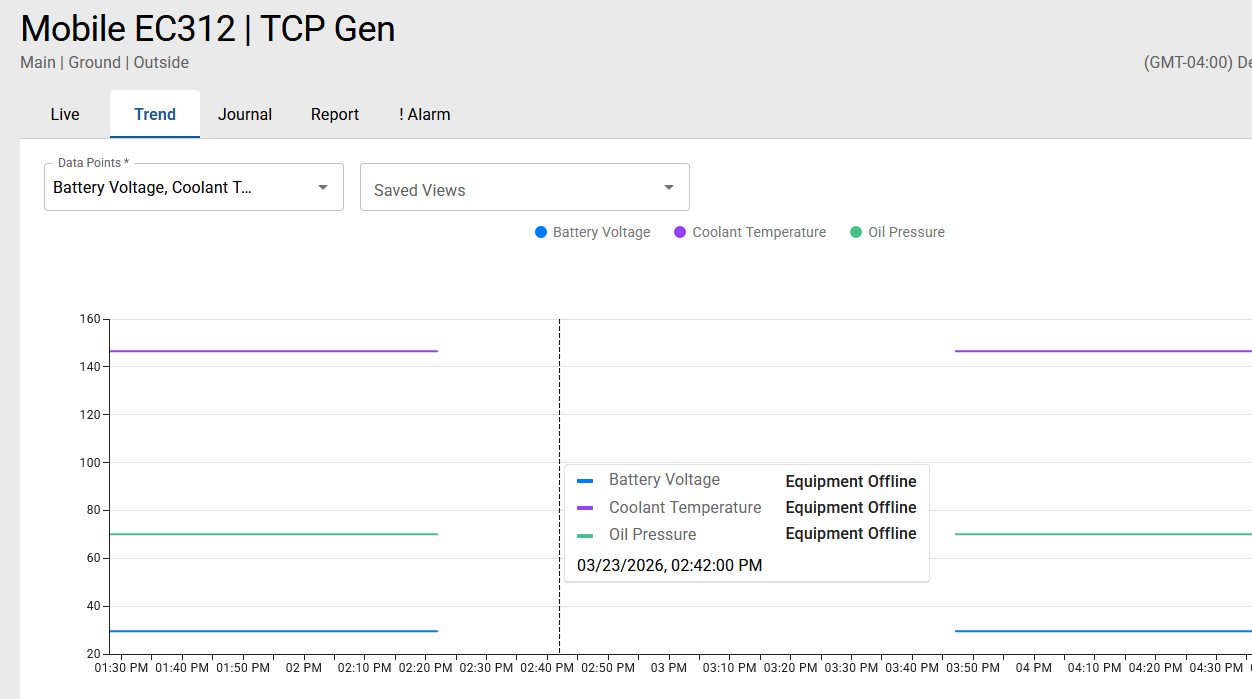Click the Saved Views dropdown arrow icon

[669, 188]
